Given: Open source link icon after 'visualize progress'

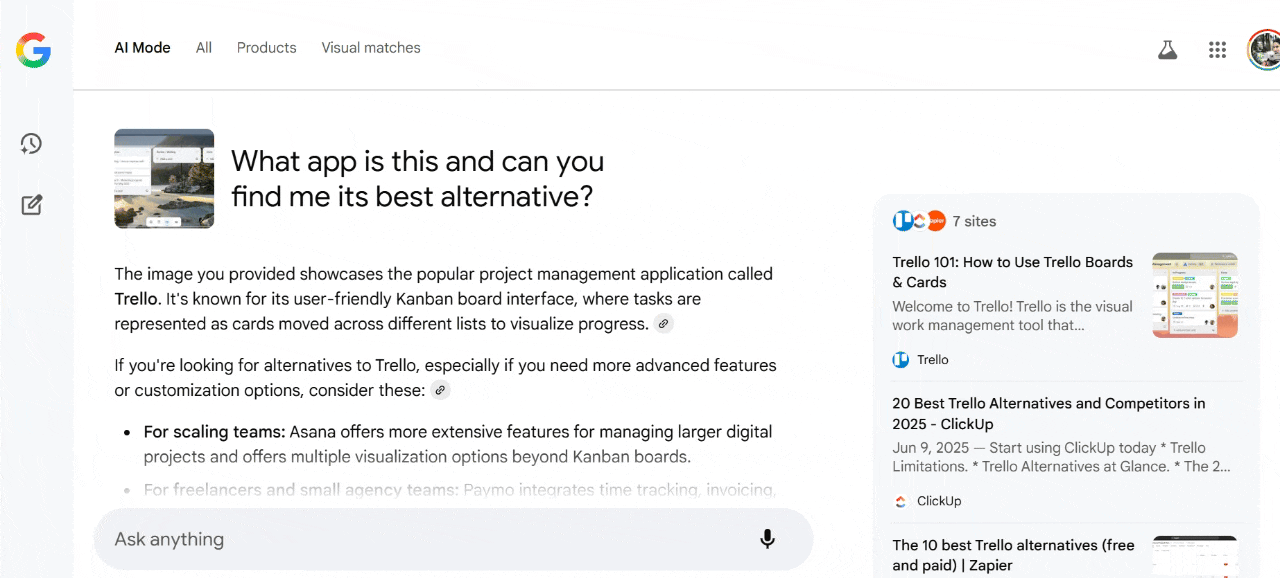Looking at the screenshot, I should coord(664,324).
